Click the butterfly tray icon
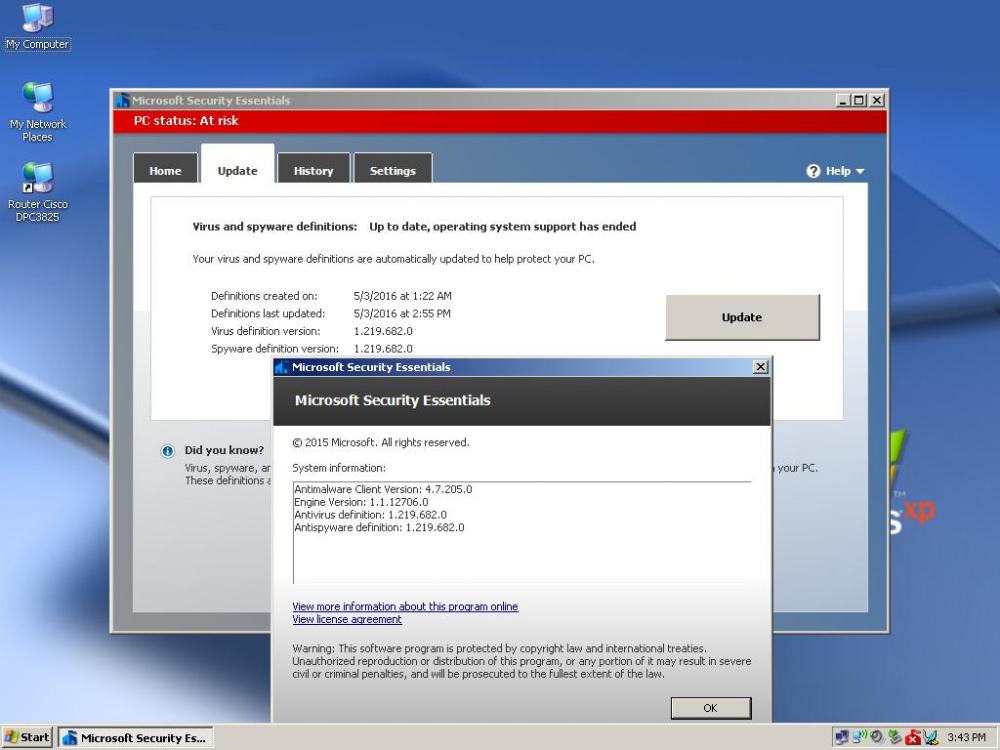 pyautogui.click(x=930, y=738)
